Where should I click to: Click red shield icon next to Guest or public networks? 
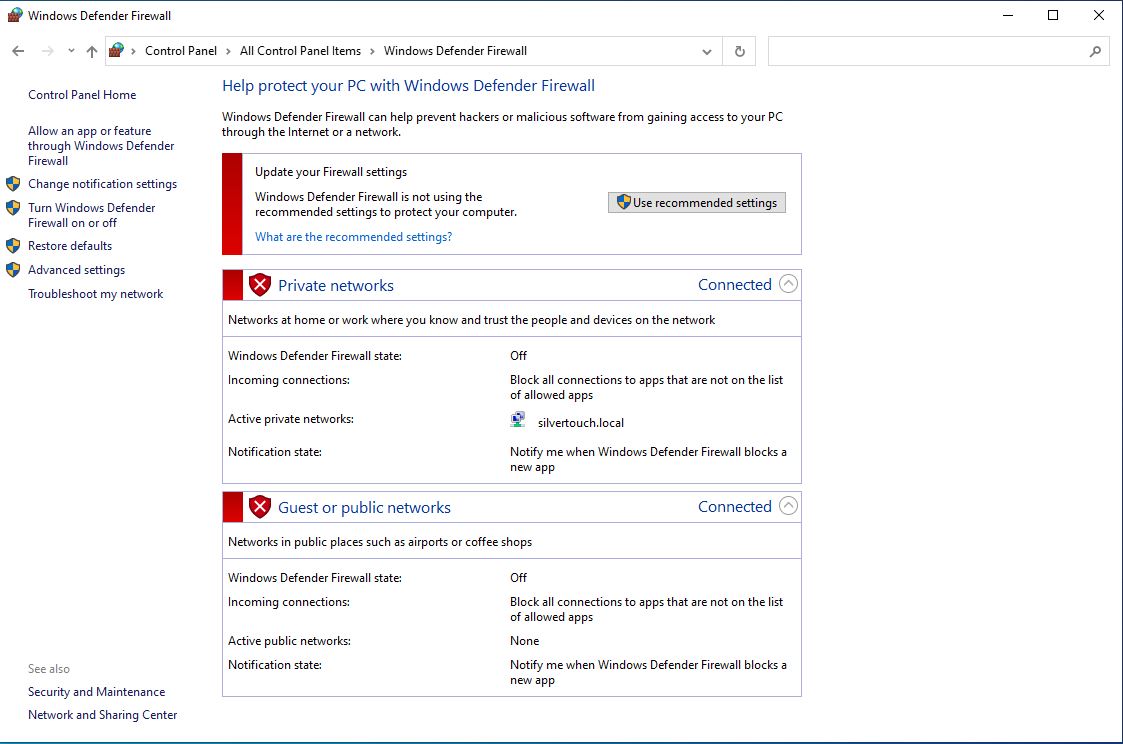click(x=260, y=507)
